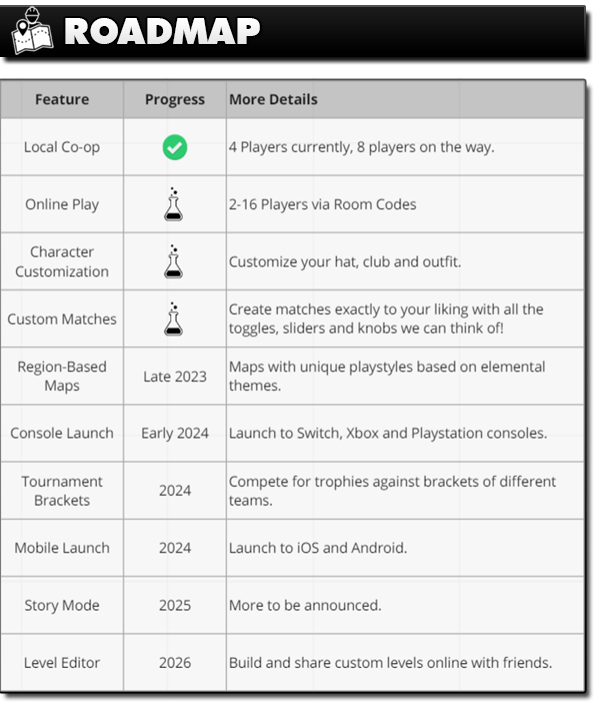The image size is (607, 720).
Task: Click the Region-Based Maps feature name
Action: [62, 376]
